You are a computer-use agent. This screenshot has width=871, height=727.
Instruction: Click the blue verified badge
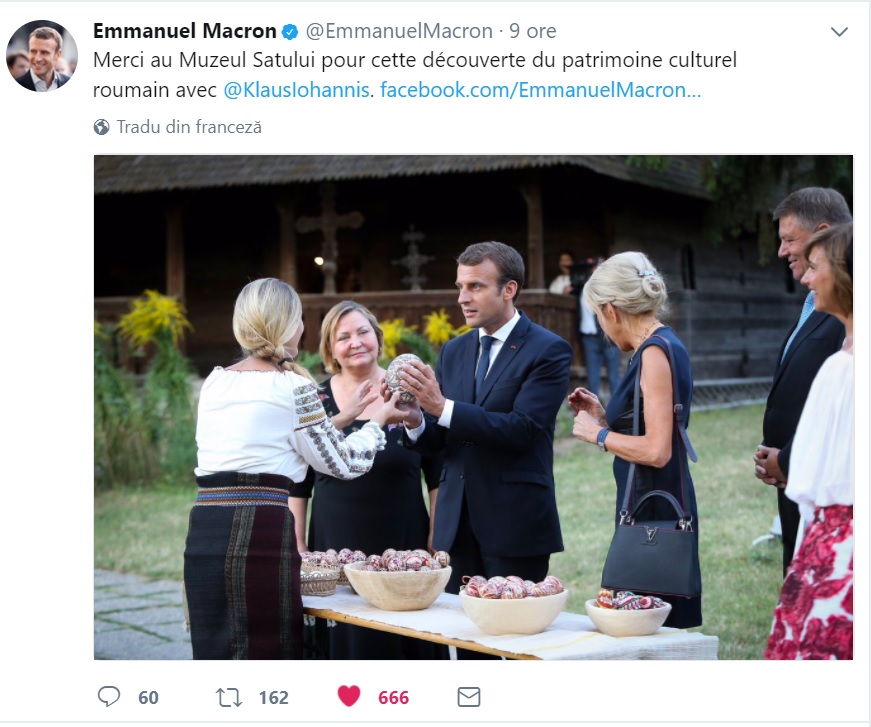291,31
